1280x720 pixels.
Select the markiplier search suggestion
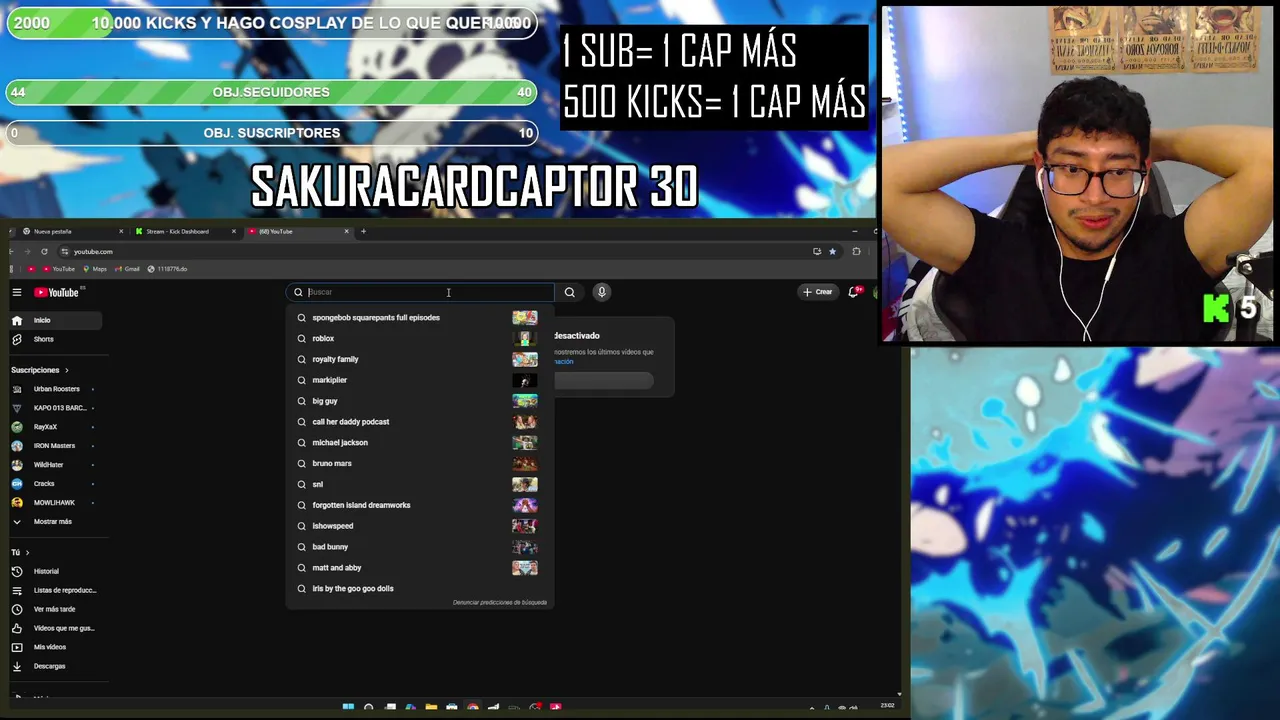(419, 380)
